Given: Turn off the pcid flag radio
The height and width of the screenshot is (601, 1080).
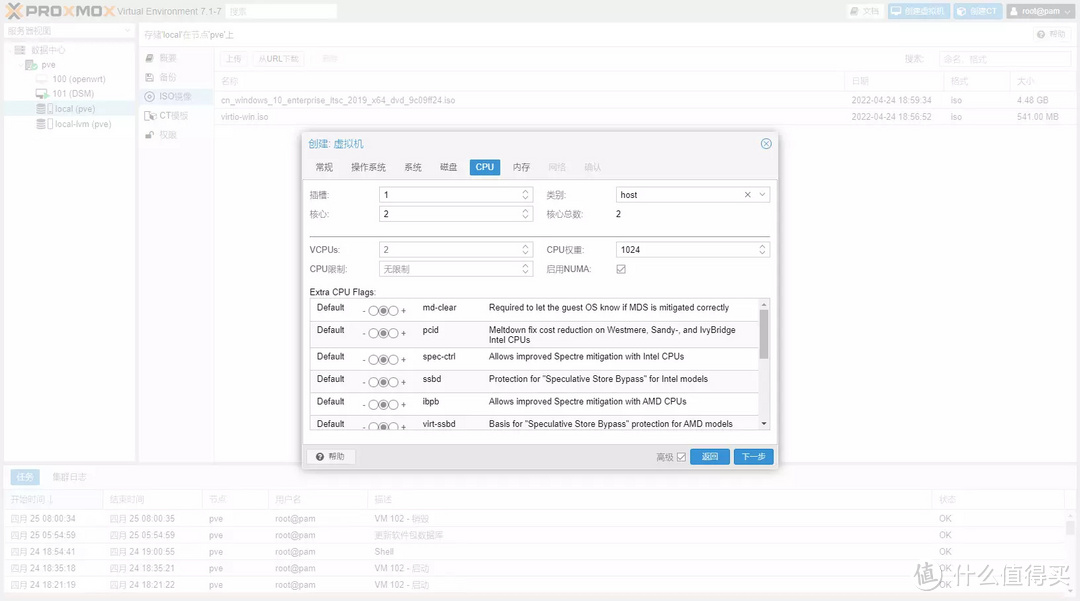Looking at the screenshot, I should pyautogui.click(x=373, y=333).
